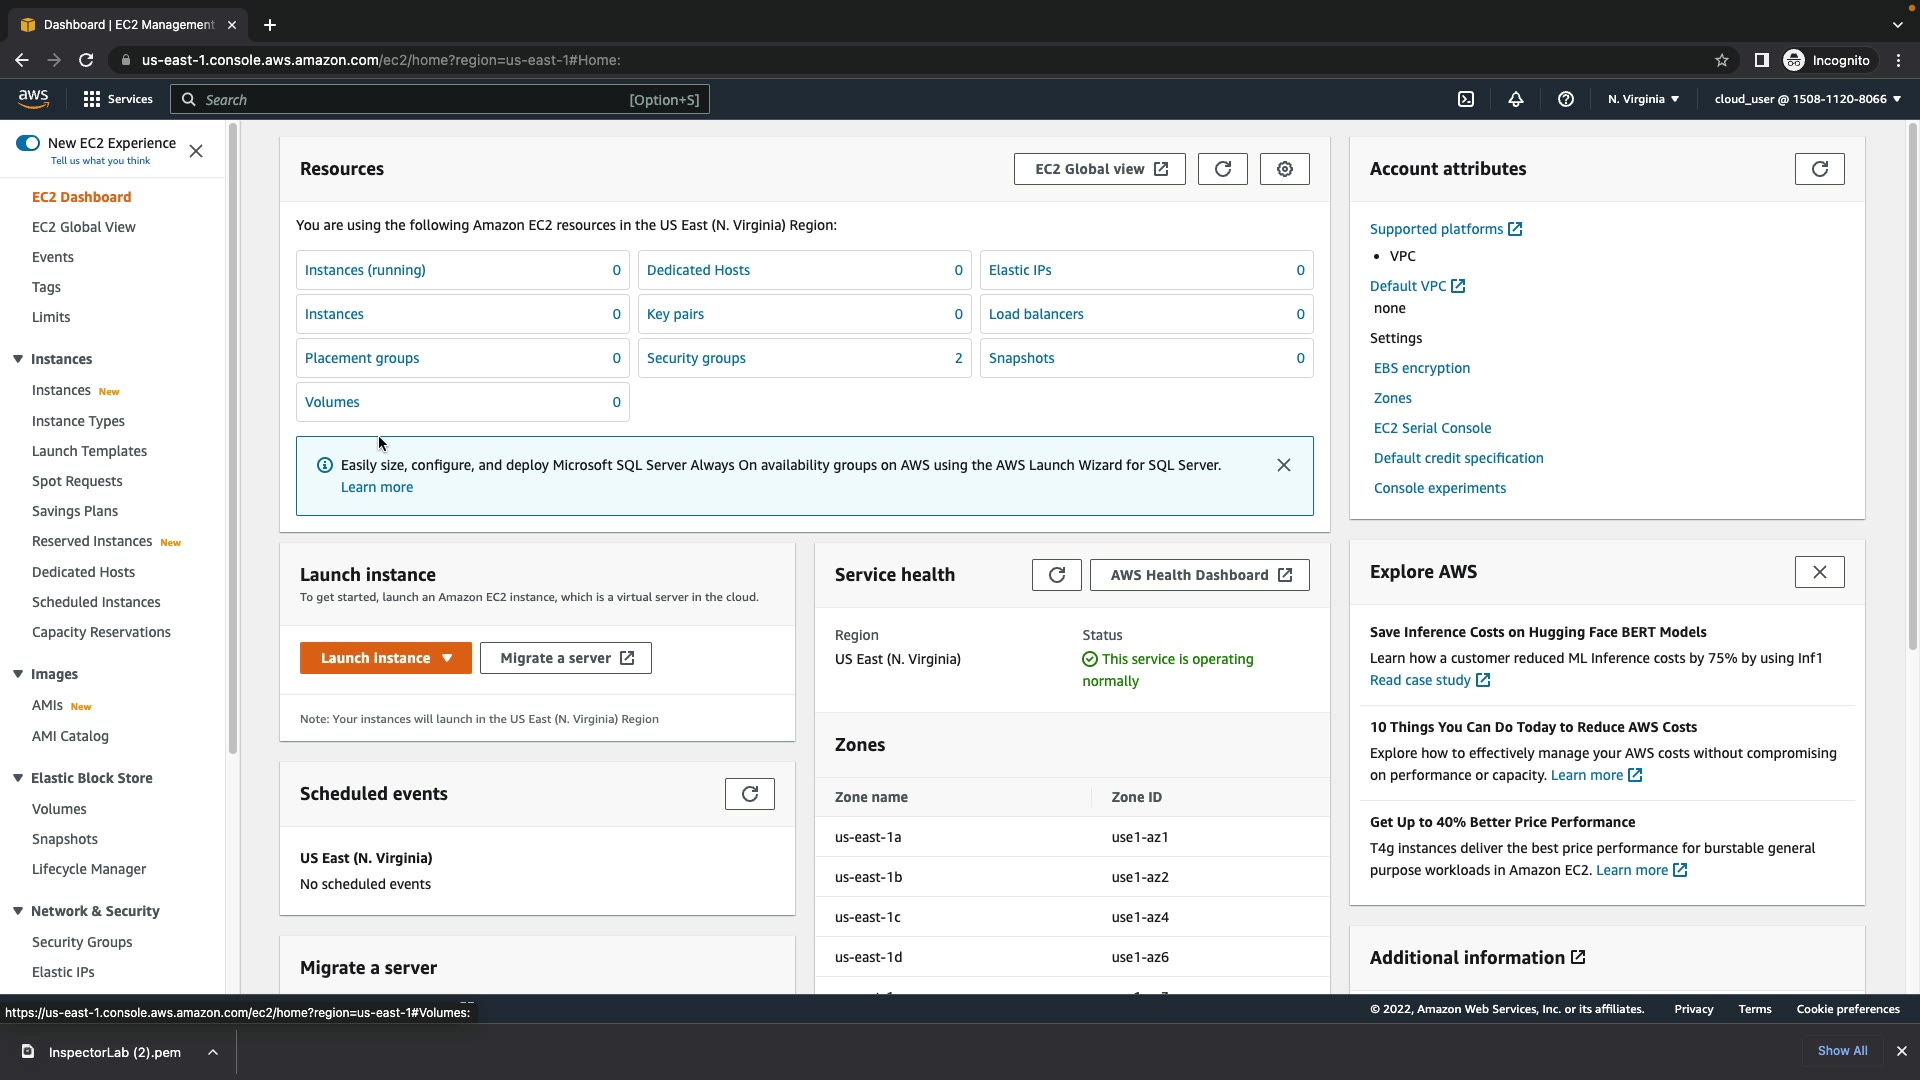This screenshot has height=1080, width=1920.
Task: Close the Explore AWS panel
Action: 1819,572
